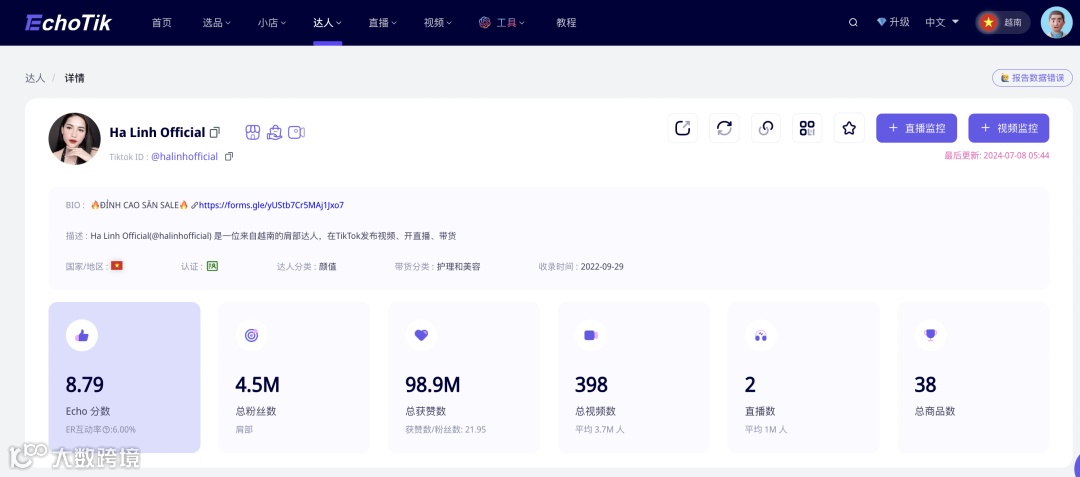Click the EchoTik logo
This screenshot has height=477, width=1080.
[x=68, y=23]
